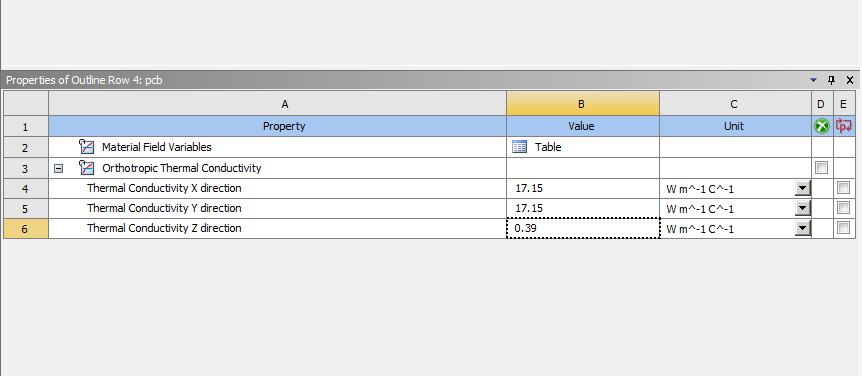Click Thermal Conductivity Z direction label

click(x=164, y=228)
